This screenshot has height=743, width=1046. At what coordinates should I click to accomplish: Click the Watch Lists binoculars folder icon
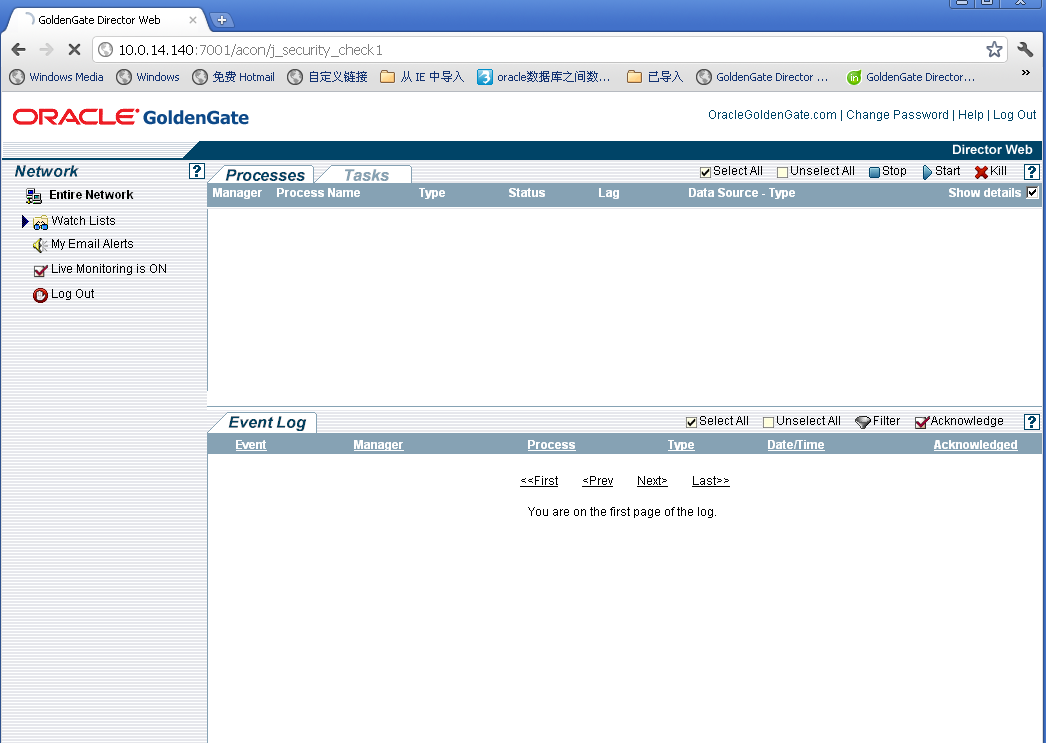point(40,222)
